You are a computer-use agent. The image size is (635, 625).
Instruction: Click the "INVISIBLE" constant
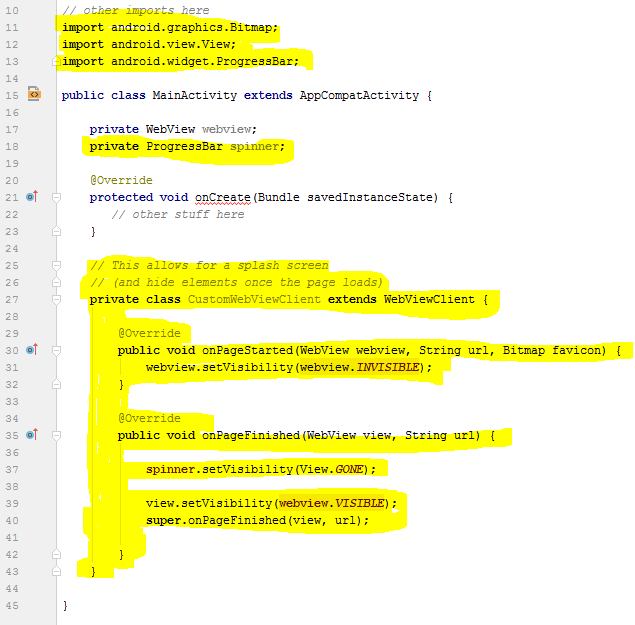[388, 367]
